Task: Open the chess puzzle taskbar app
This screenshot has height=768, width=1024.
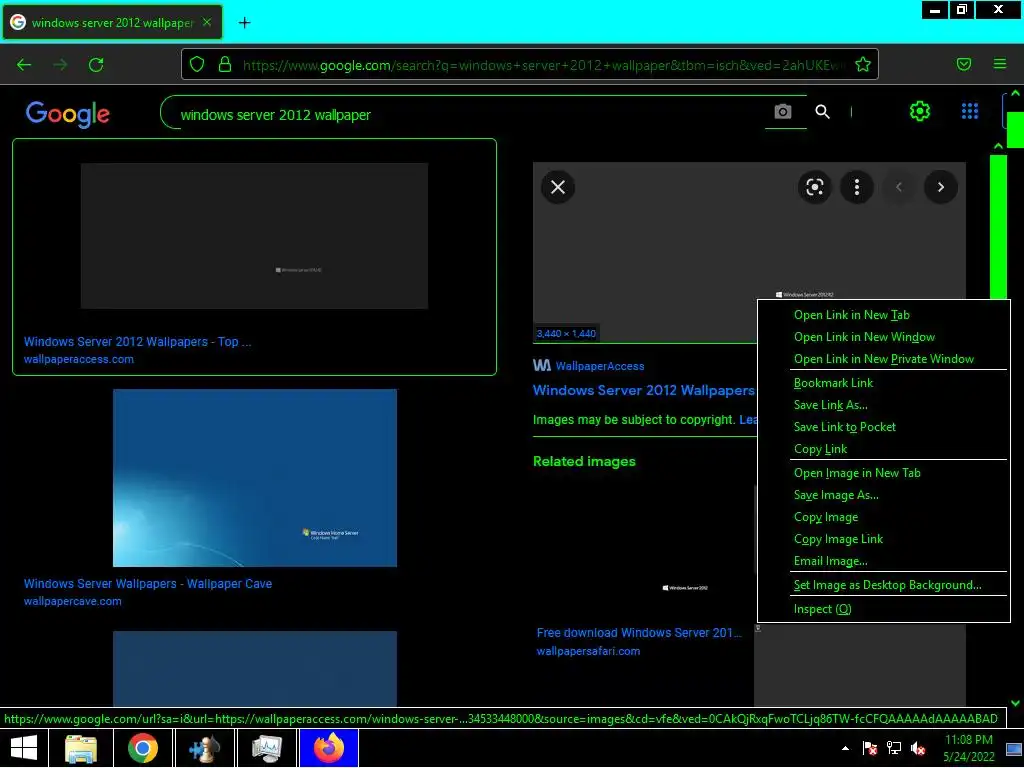Action: [x=204, y=748]
